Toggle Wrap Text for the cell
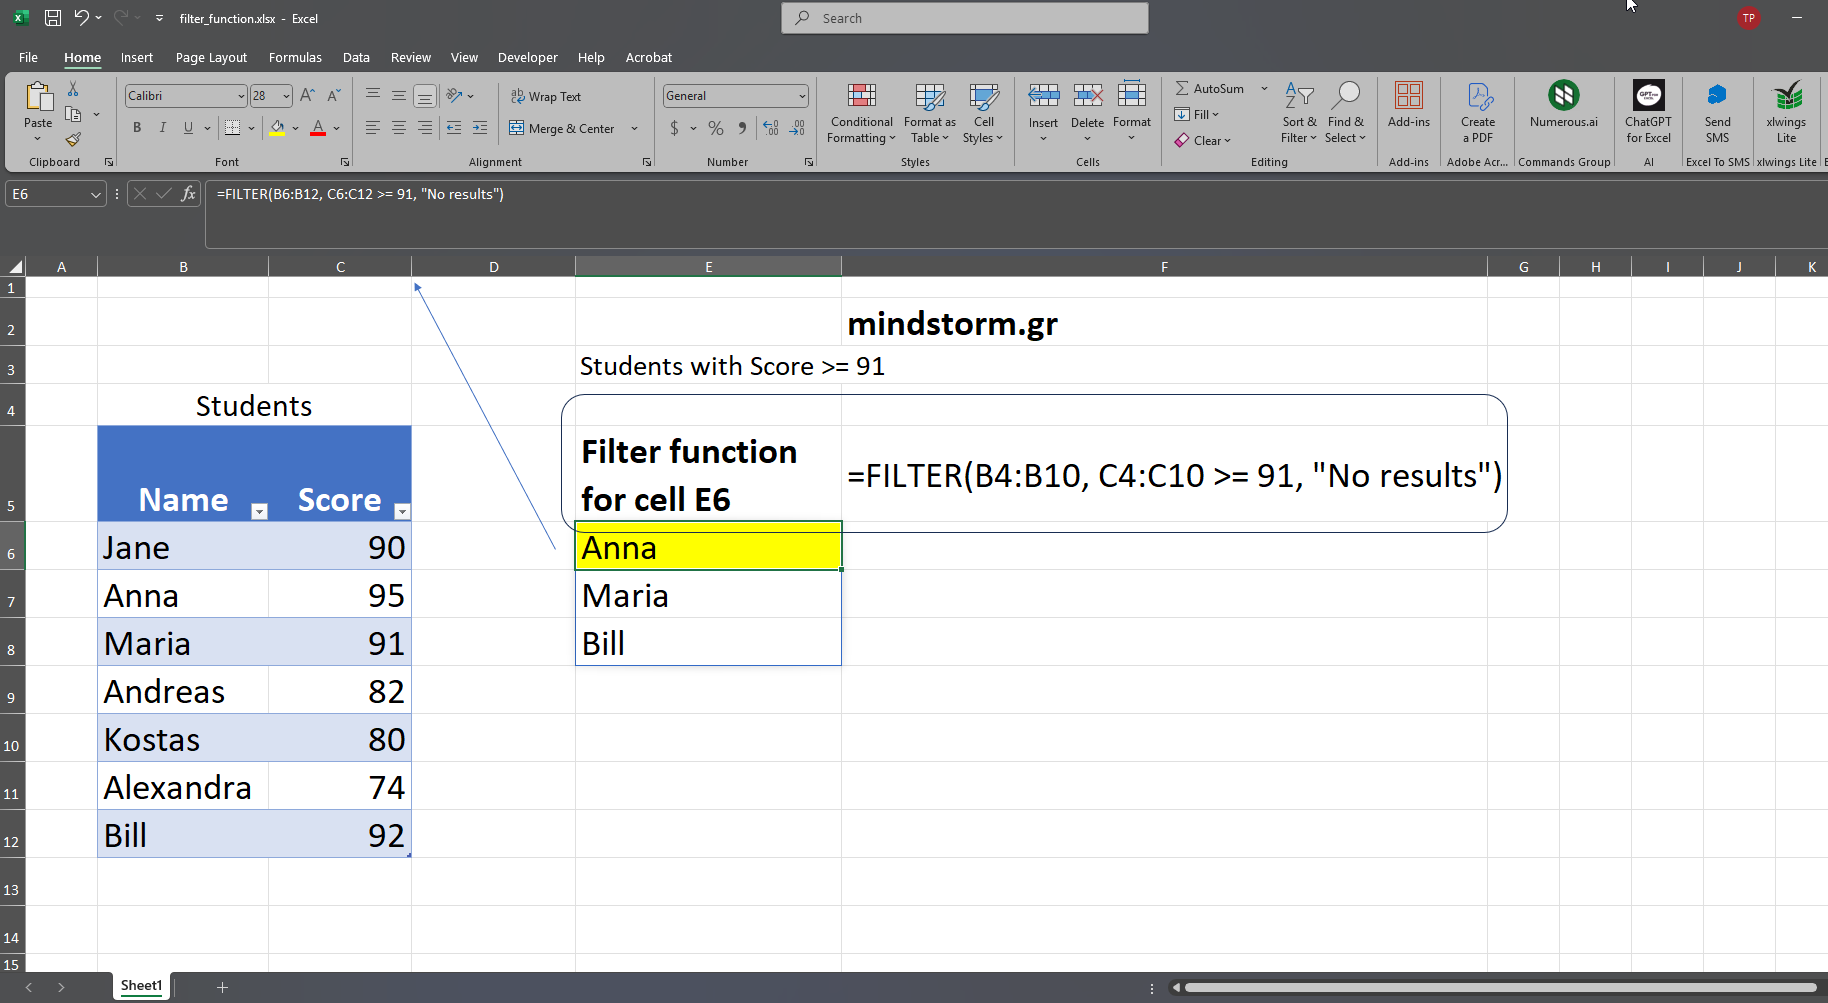This screenshot has width=1828, height=1003. pyautogui.click(x=546, y=97)
